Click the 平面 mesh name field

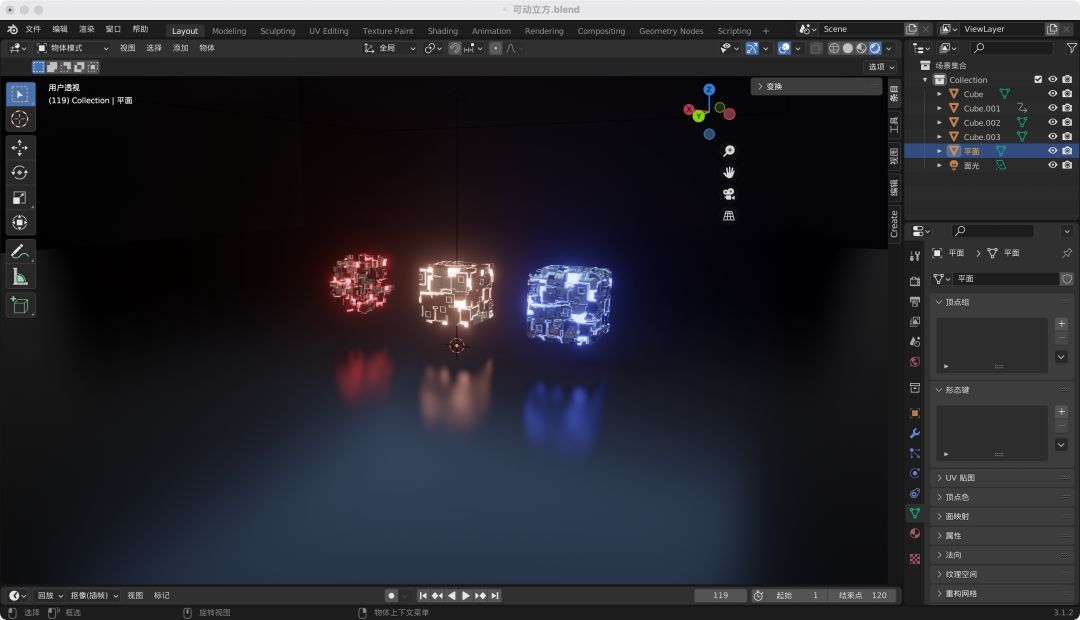tap(1004, 279)
